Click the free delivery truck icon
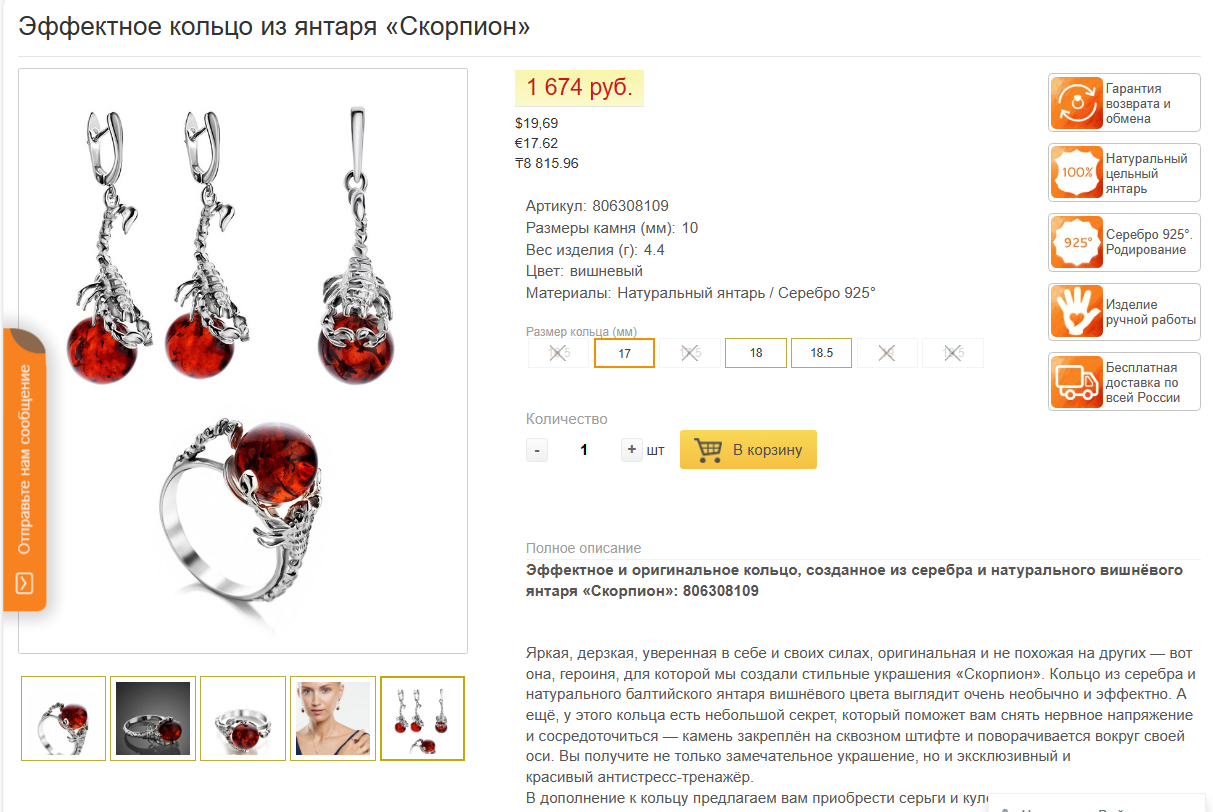1213x812 pixels. point(1076,382)
